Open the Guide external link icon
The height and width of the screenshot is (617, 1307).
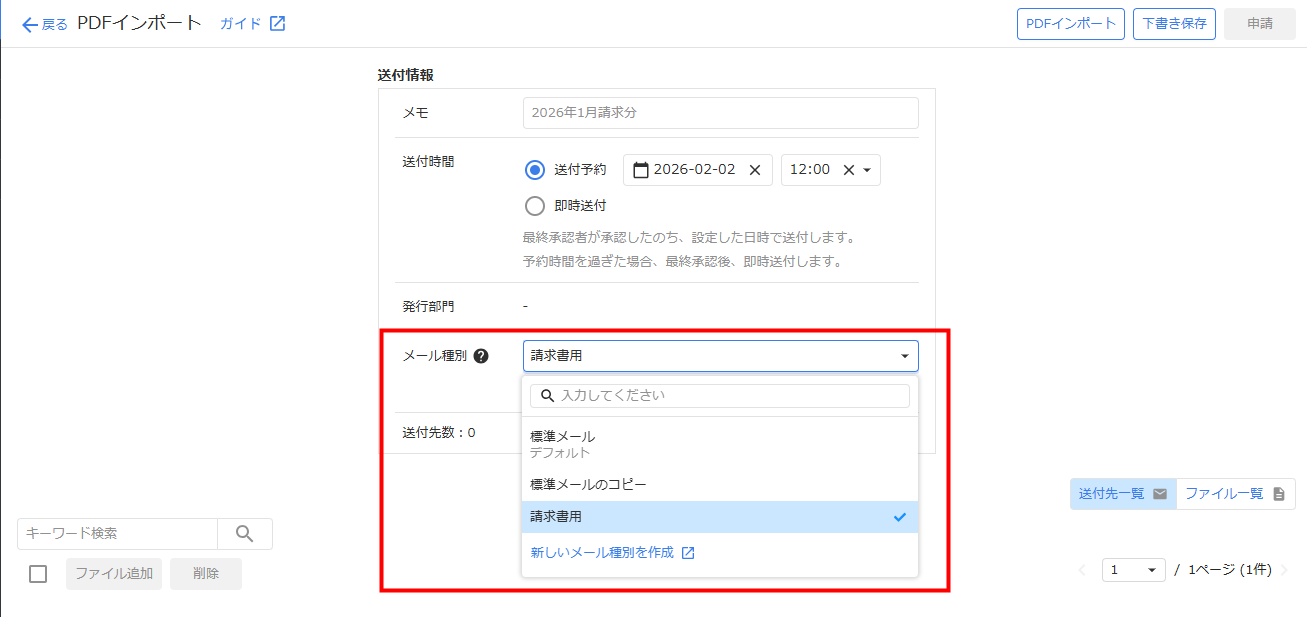pos(277,23)
